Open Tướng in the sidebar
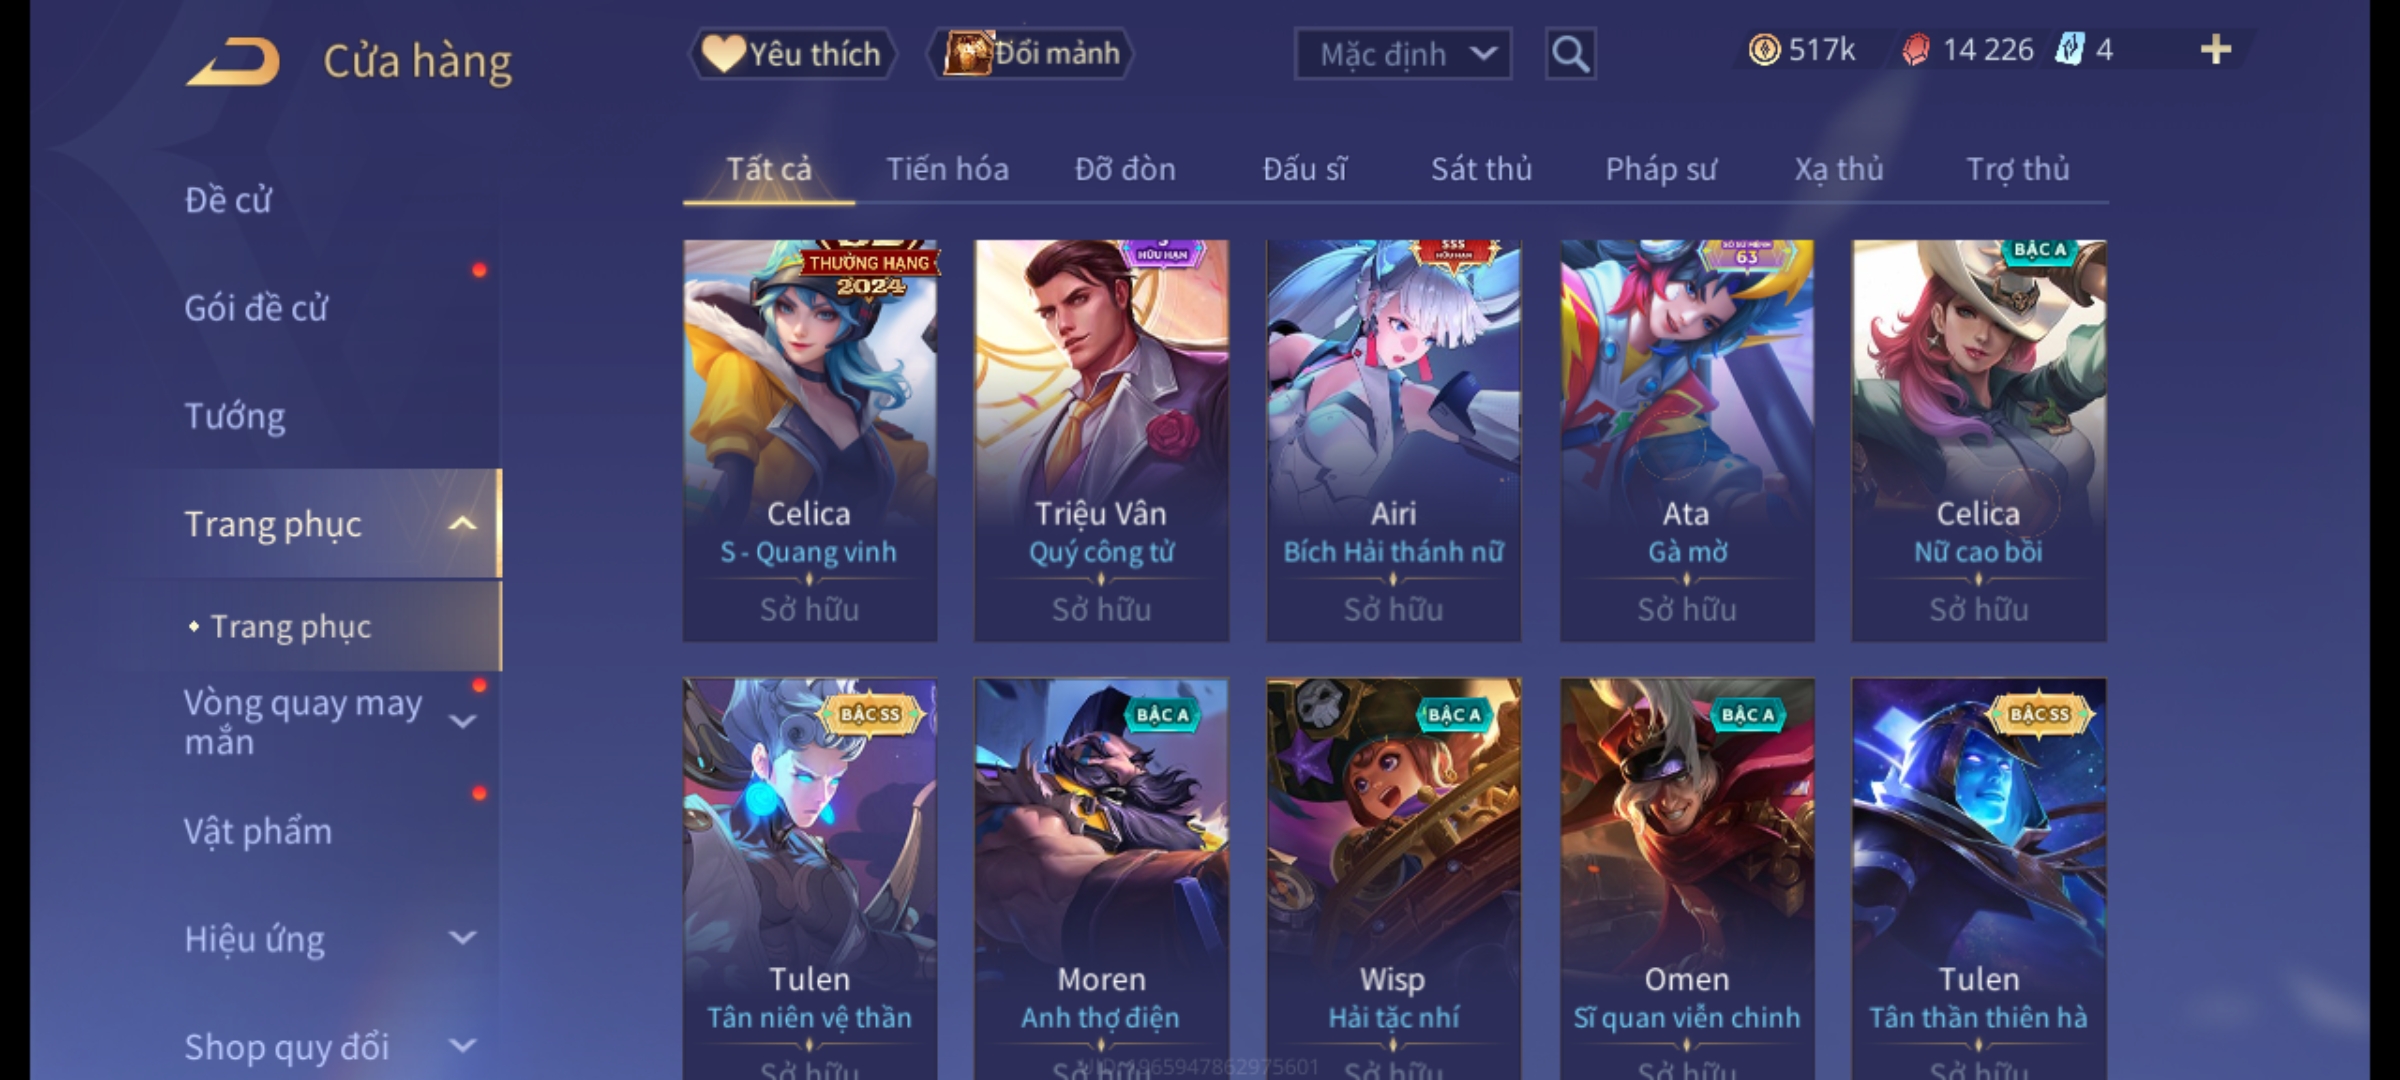2400x1080 pixels. coord(235,416)
